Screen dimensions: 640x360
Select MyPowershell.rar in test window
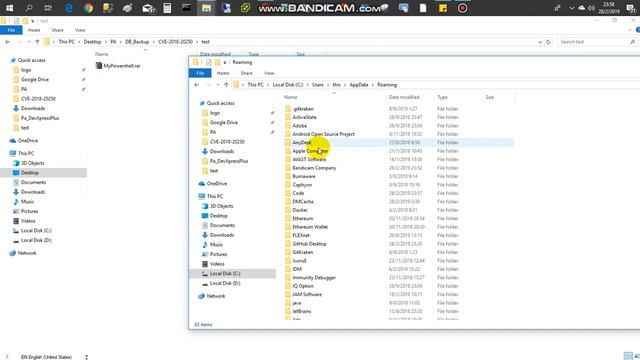click(x=122, y=66)
